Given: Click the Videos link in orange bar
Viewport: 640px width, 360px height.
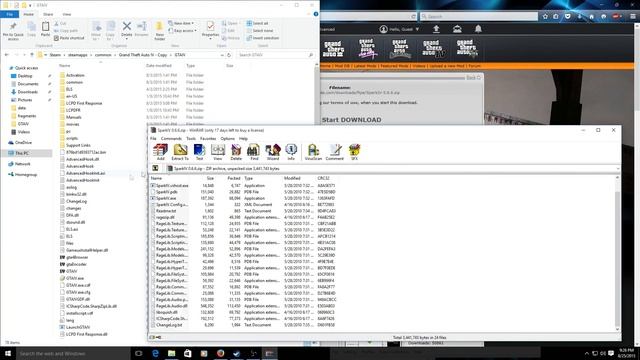Looking at the screenshot, I should 419,66.
